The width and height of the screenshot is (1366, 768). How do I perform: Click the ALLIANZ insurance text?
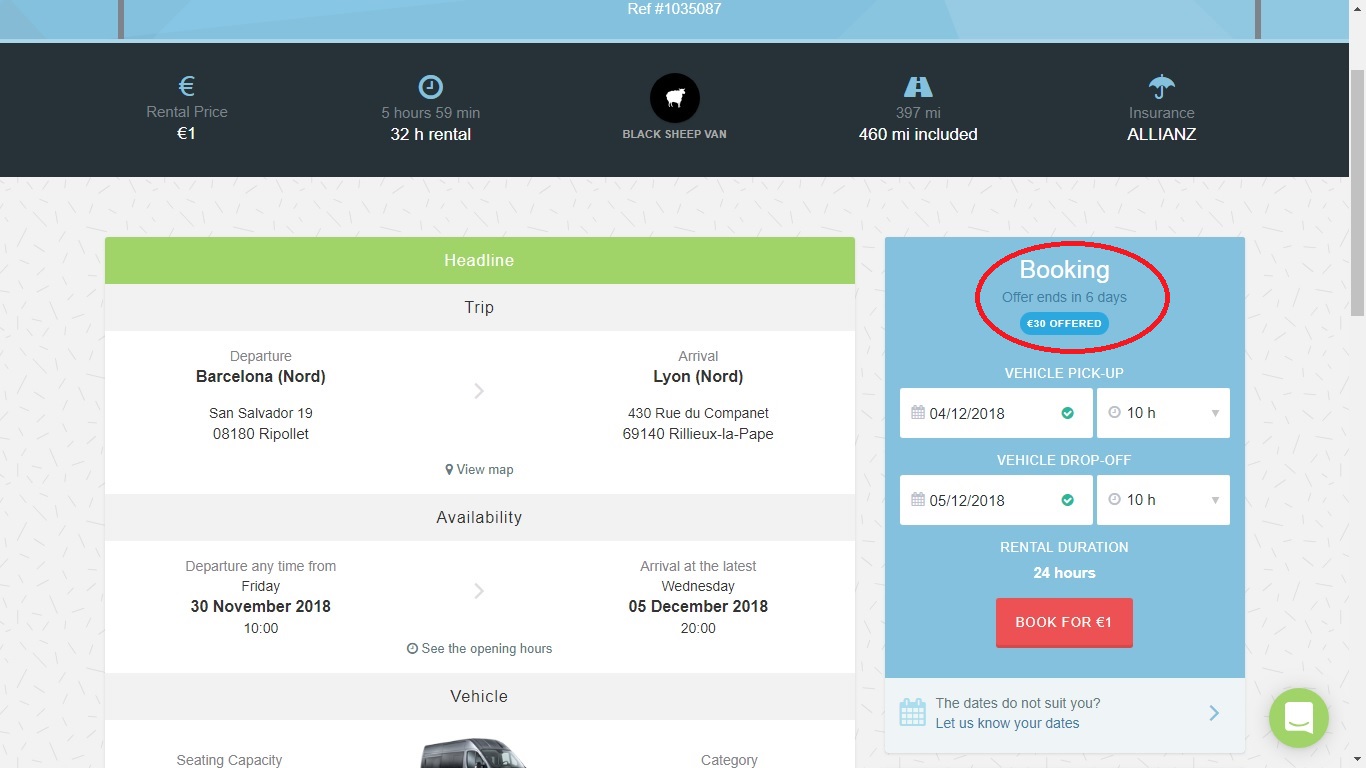click(x=1162, y=134)
